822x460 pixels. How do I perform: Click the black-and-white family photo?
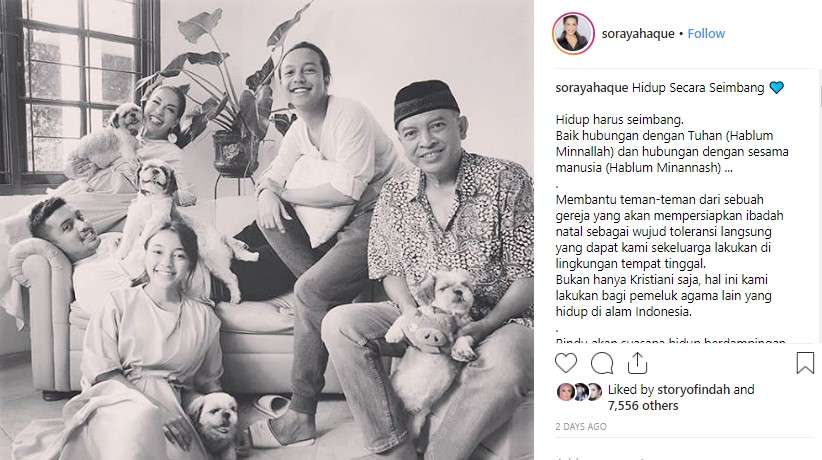[267, 230]
